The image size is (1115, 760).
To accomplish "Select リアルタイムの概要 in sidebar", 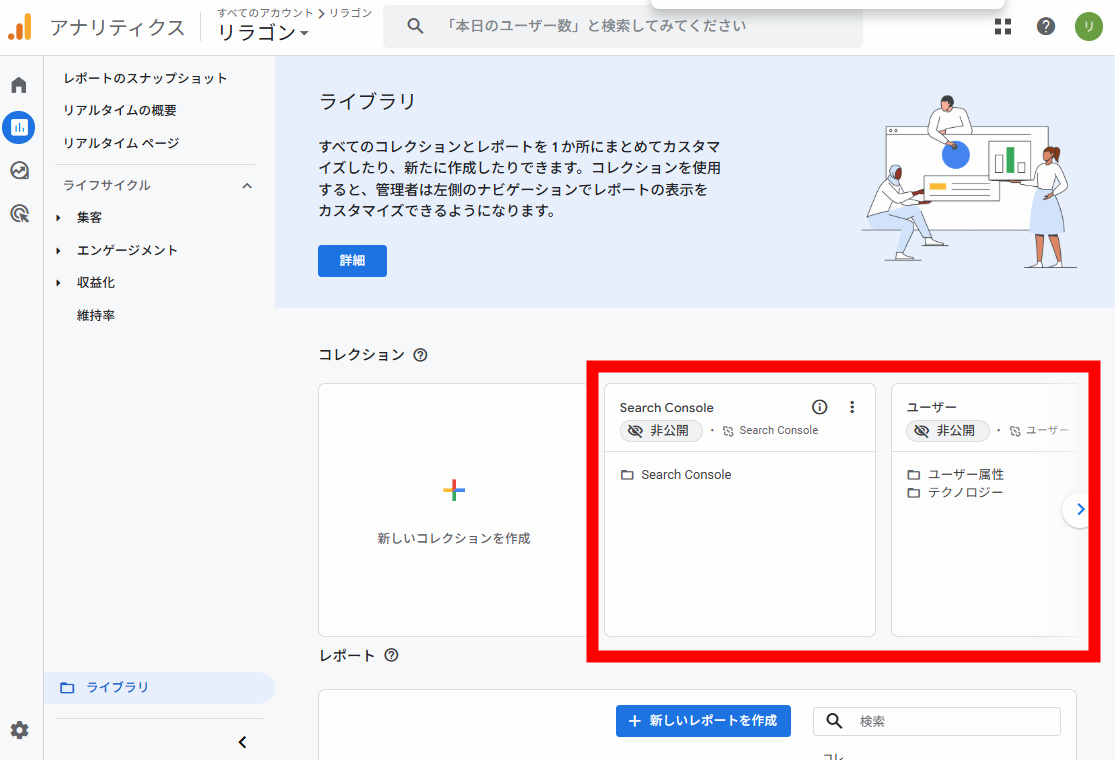I will click(x=120, y=111).
